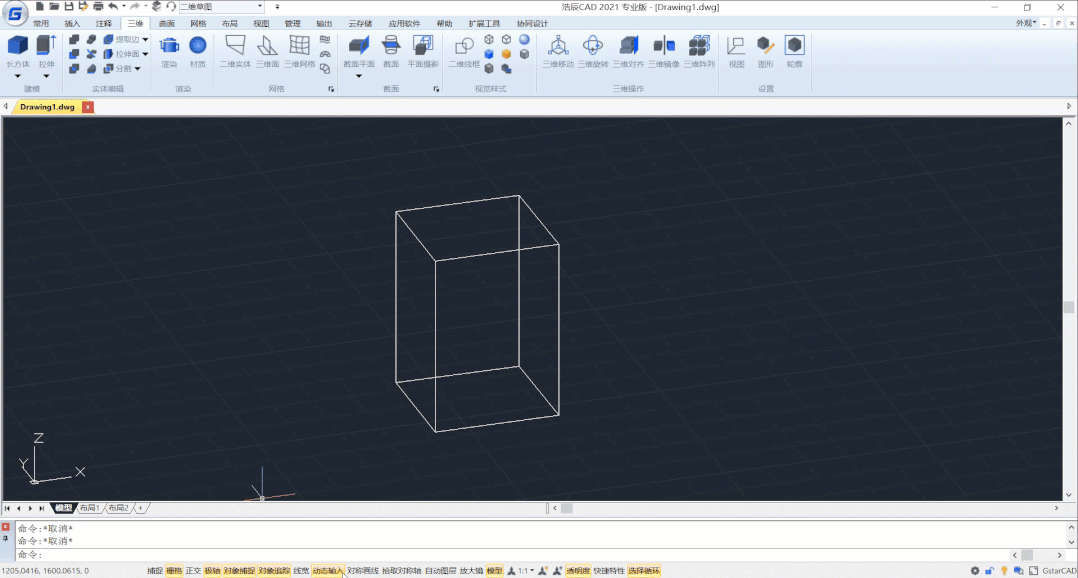Viewport: 1078px width, 578px height.
Task: Switch to the 插入 ribbon tab
Action: [72, 23]
